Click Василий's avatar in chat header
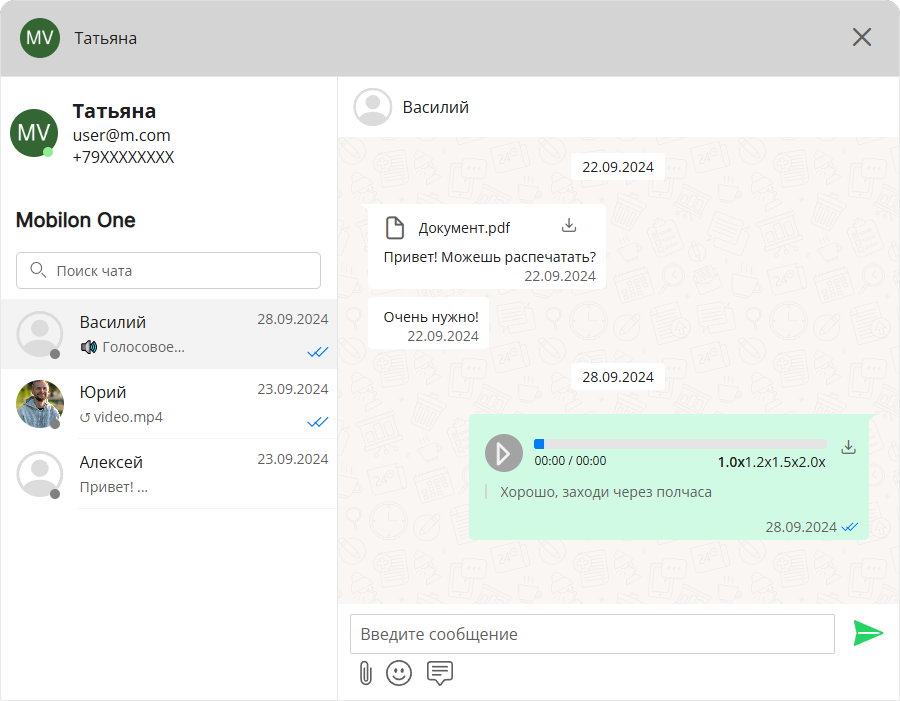This screenshot has height=701, width=900. (x=373, y=107)
